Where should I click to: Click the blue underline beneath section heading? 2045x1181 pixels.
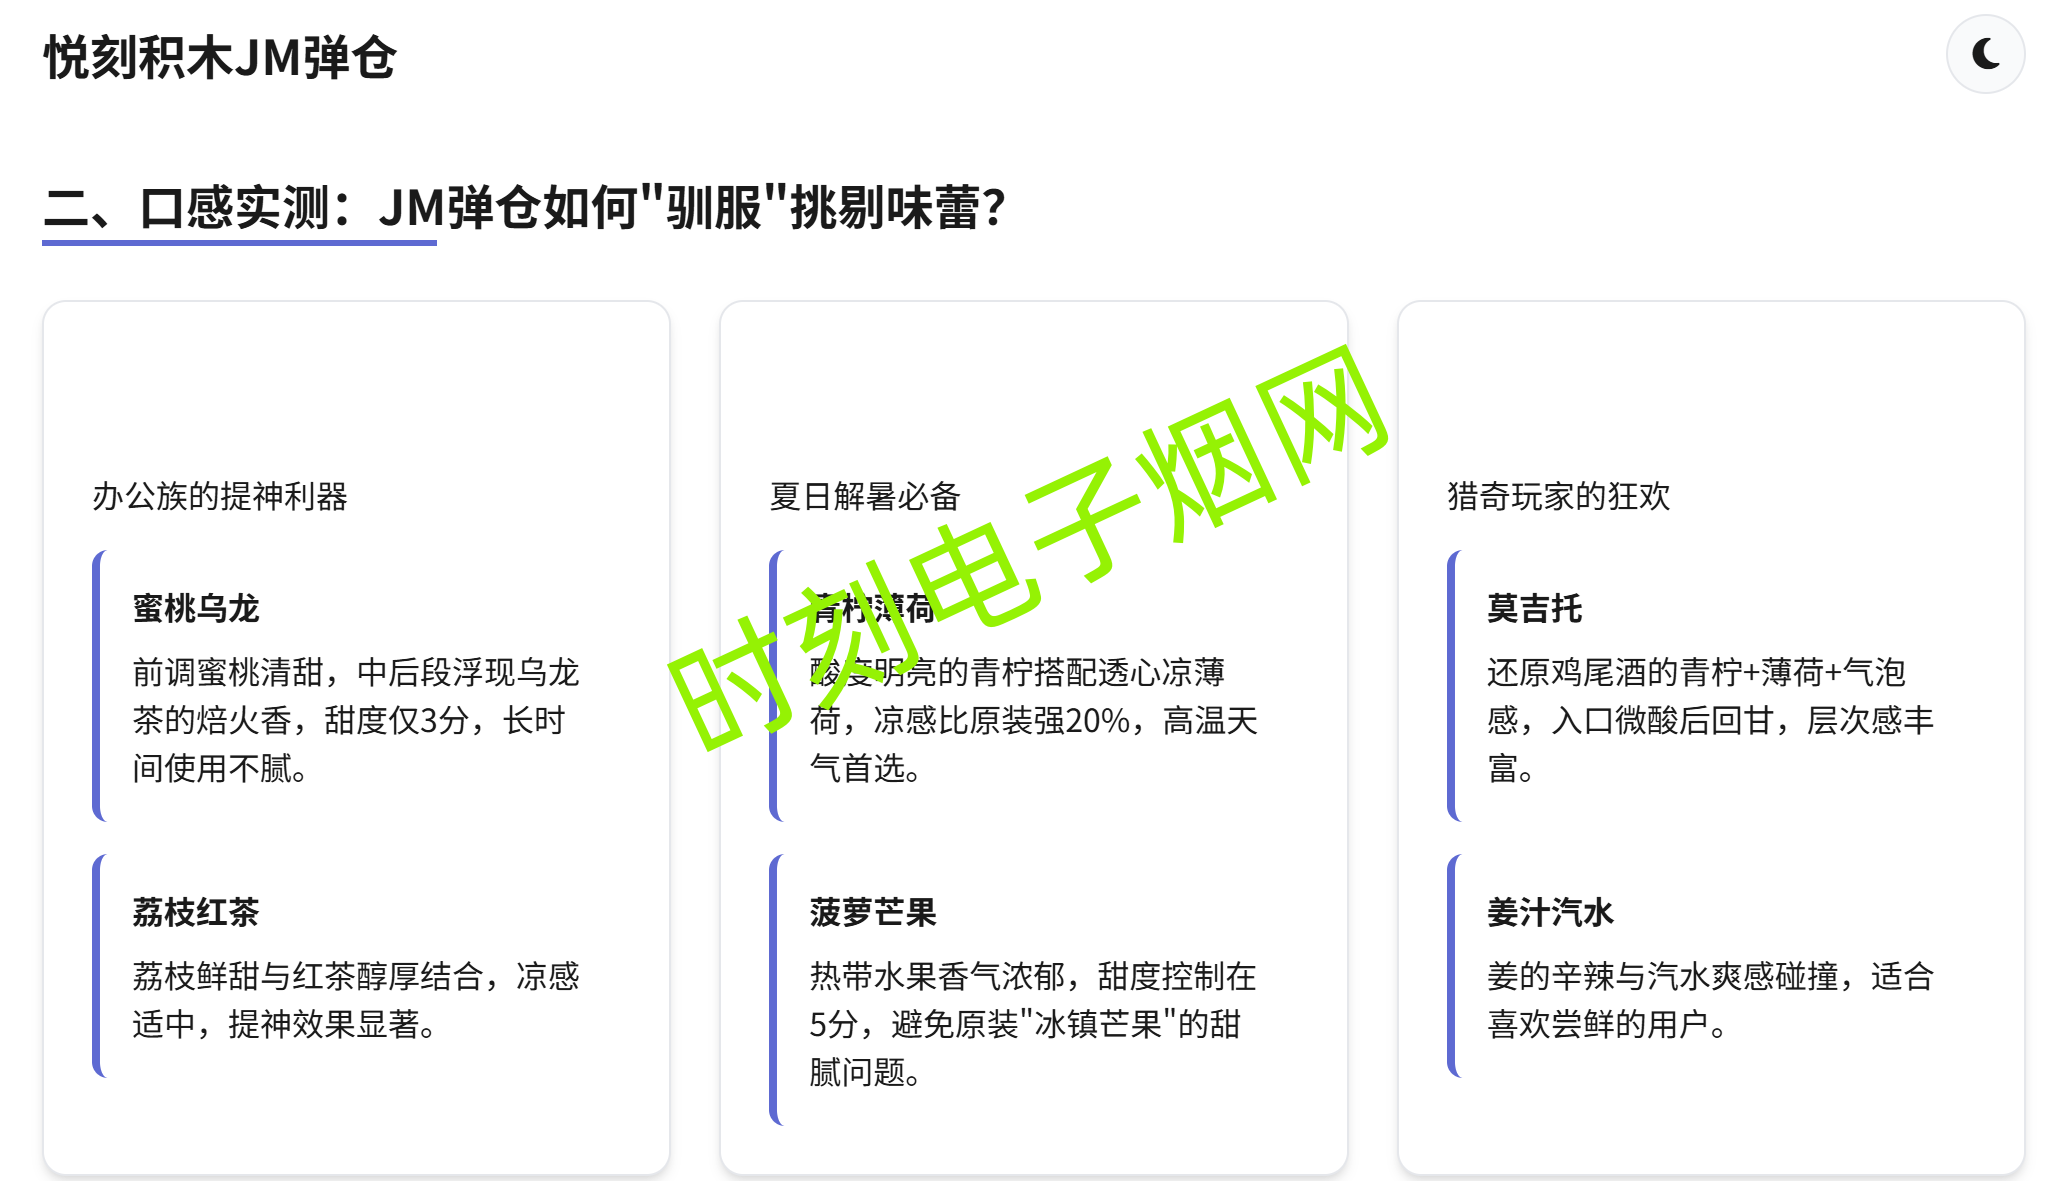click(239, 242)
